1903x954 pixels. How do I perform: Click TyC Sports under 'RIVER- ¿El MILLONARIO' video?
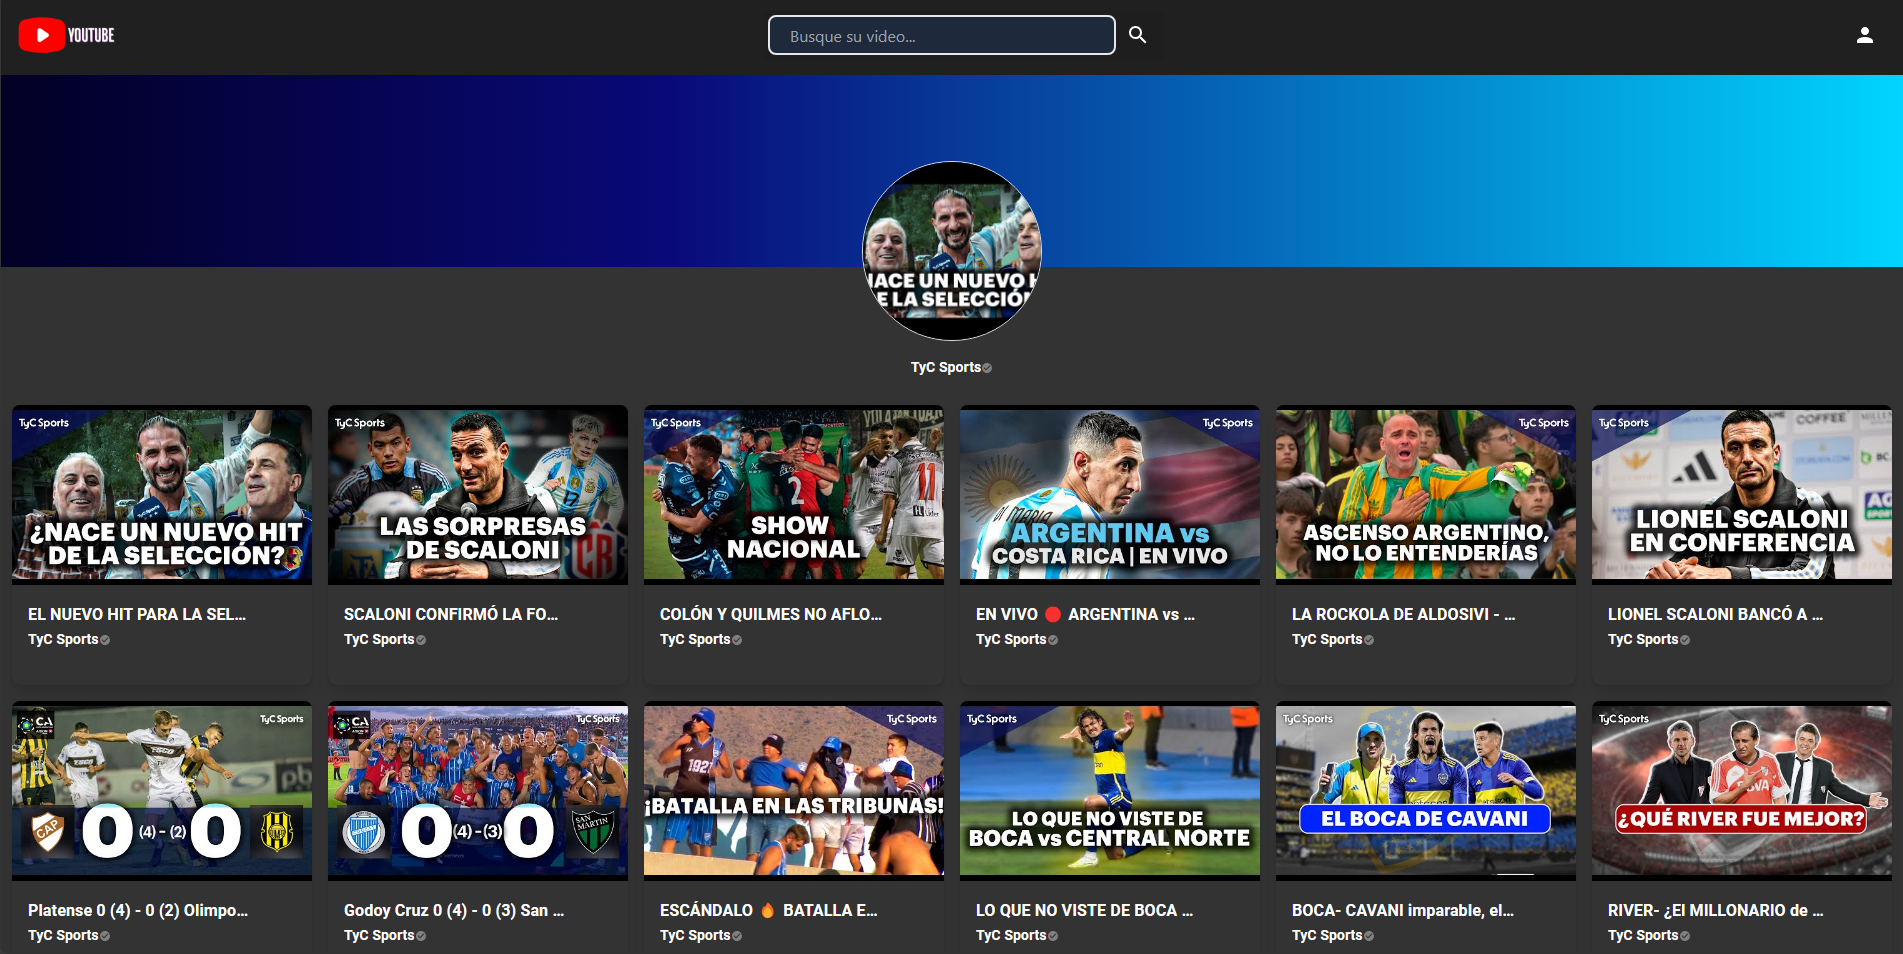coord(1643,935)
